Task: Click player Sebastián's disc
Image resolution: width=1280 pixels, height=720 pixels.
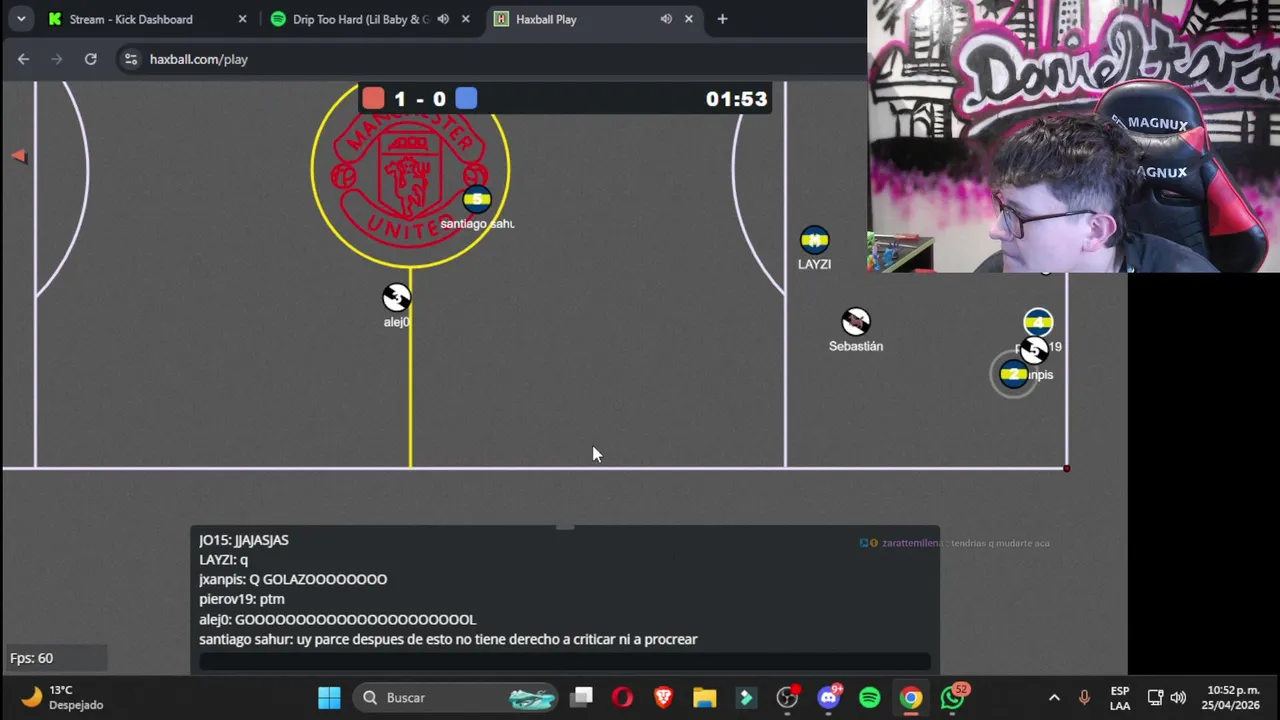Action: pos(856,322)
